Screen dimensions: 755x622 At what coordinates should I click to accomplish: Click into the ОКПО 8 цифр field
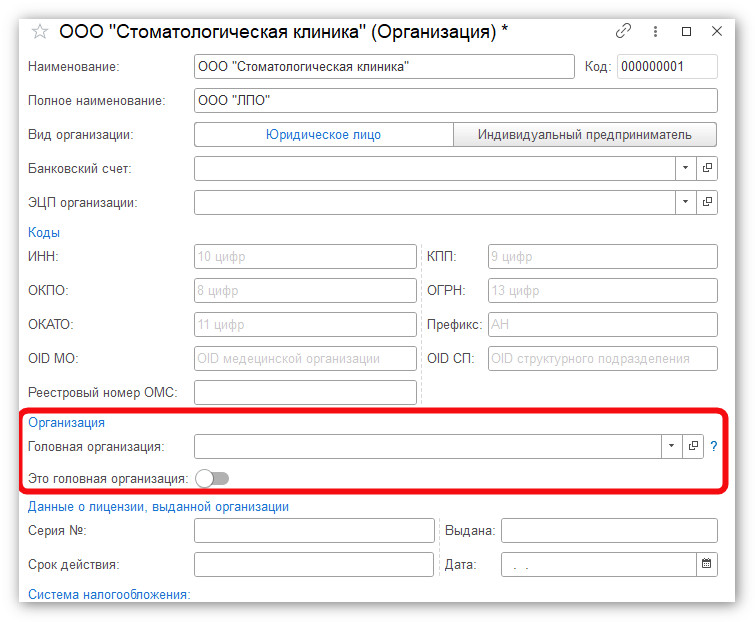[x=305, y=290]
